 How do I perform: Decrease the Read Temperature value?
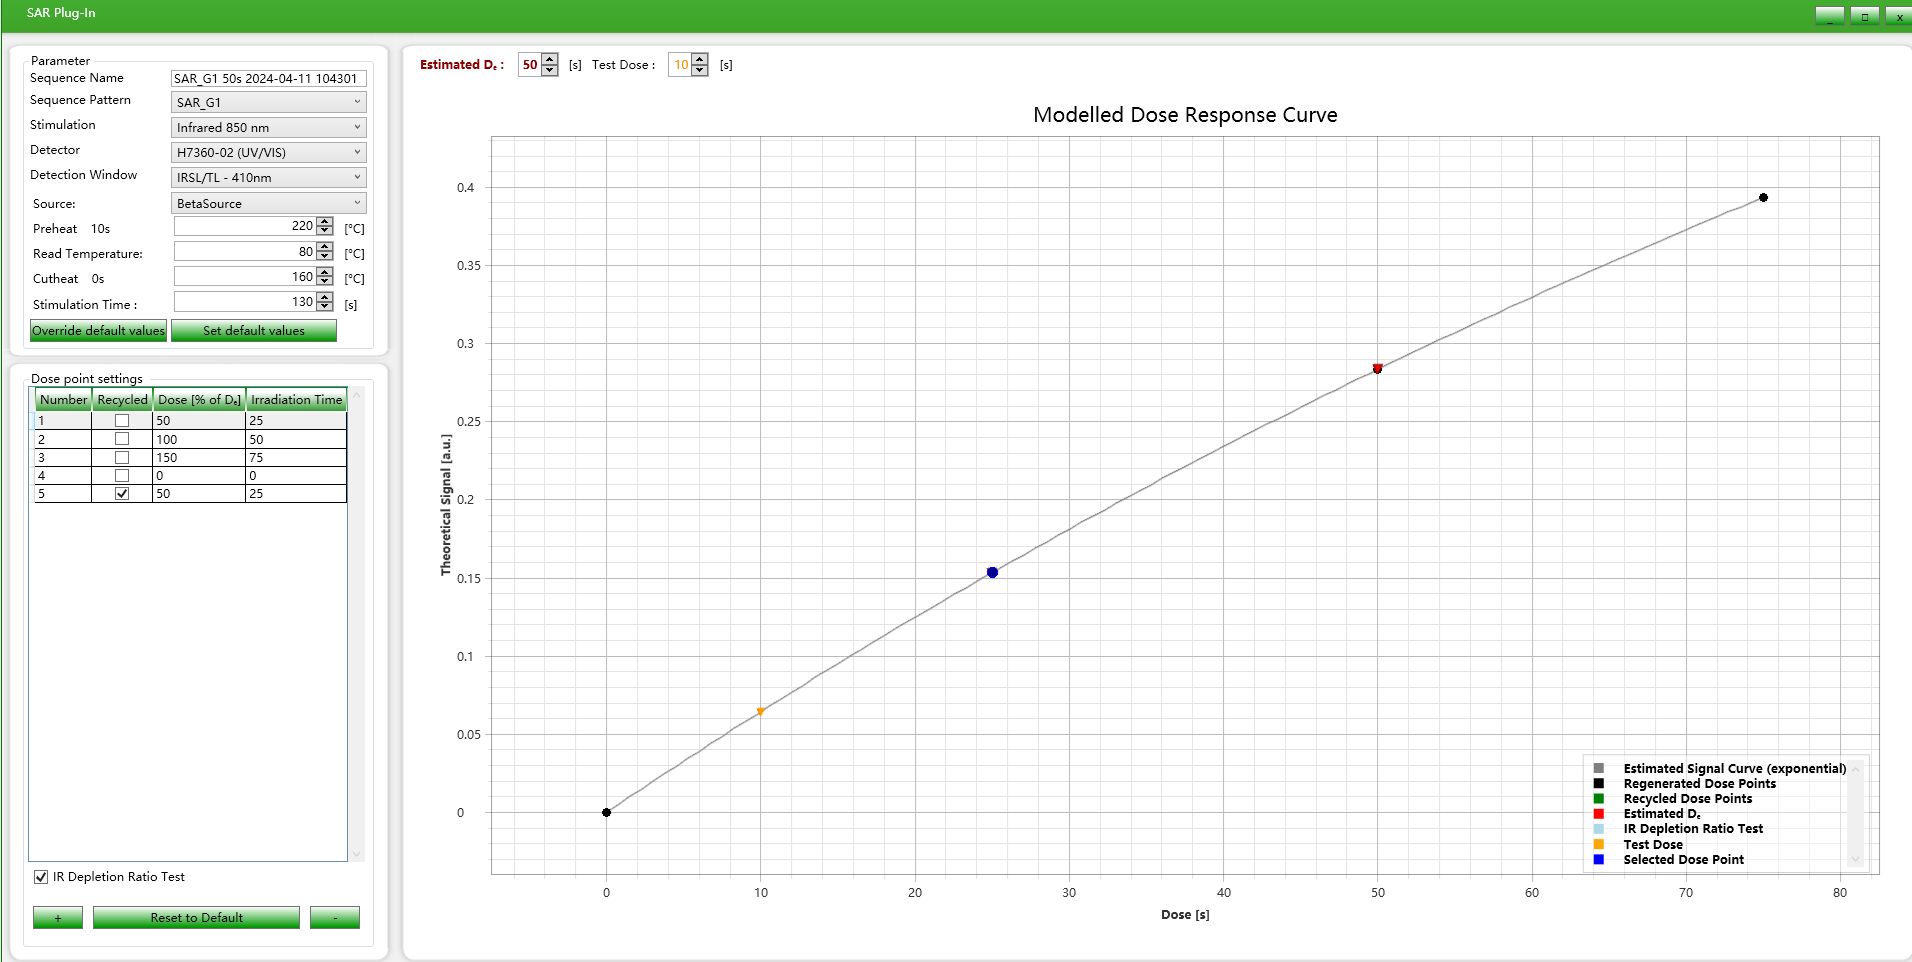pos(325,256)
